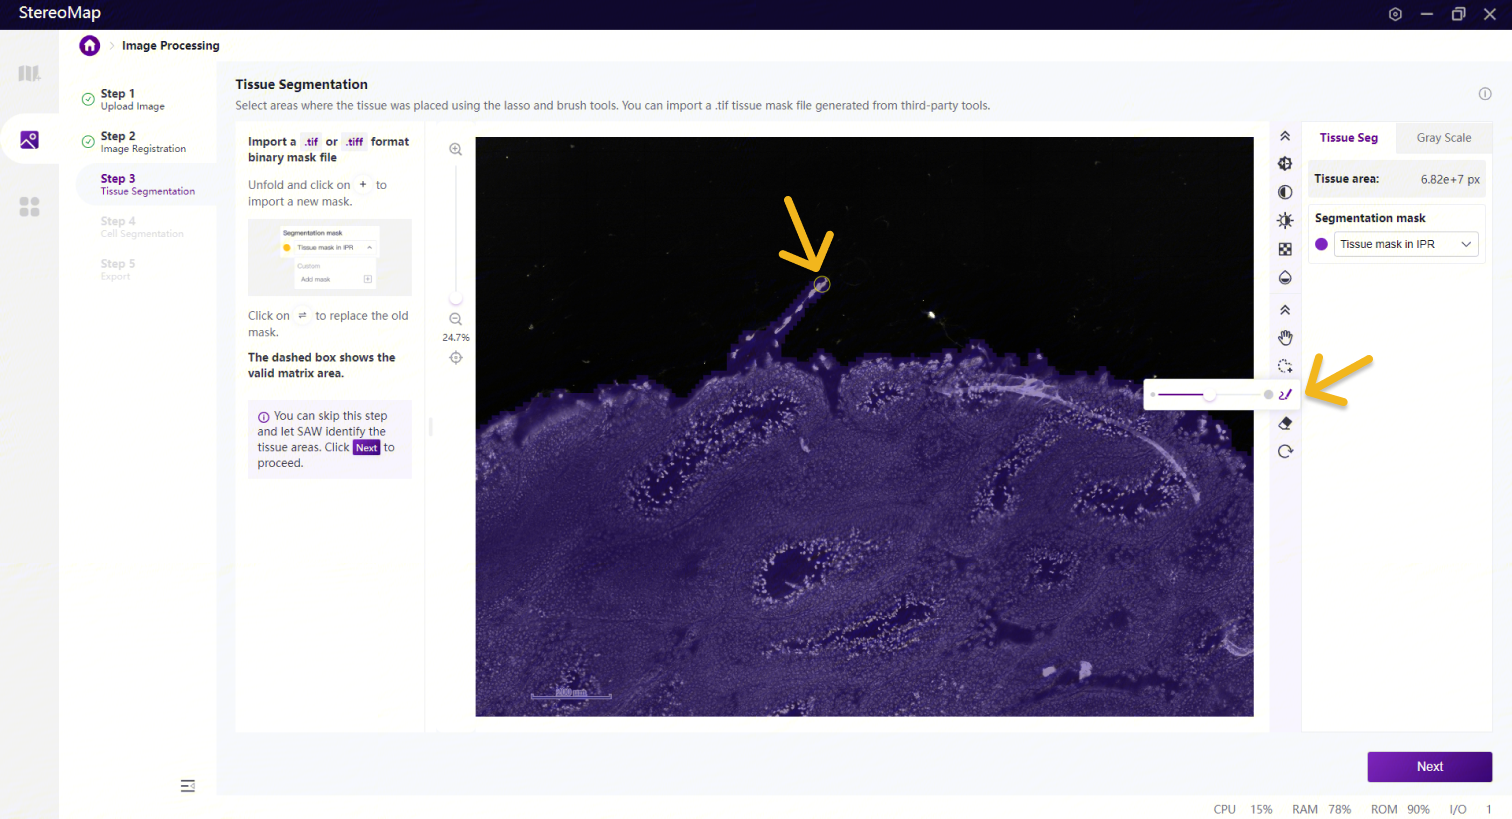Click the purple segmentation mask color swatch
This screenshot has height=819, width=1512.
pyautogui.click(x=1321, y=244)
